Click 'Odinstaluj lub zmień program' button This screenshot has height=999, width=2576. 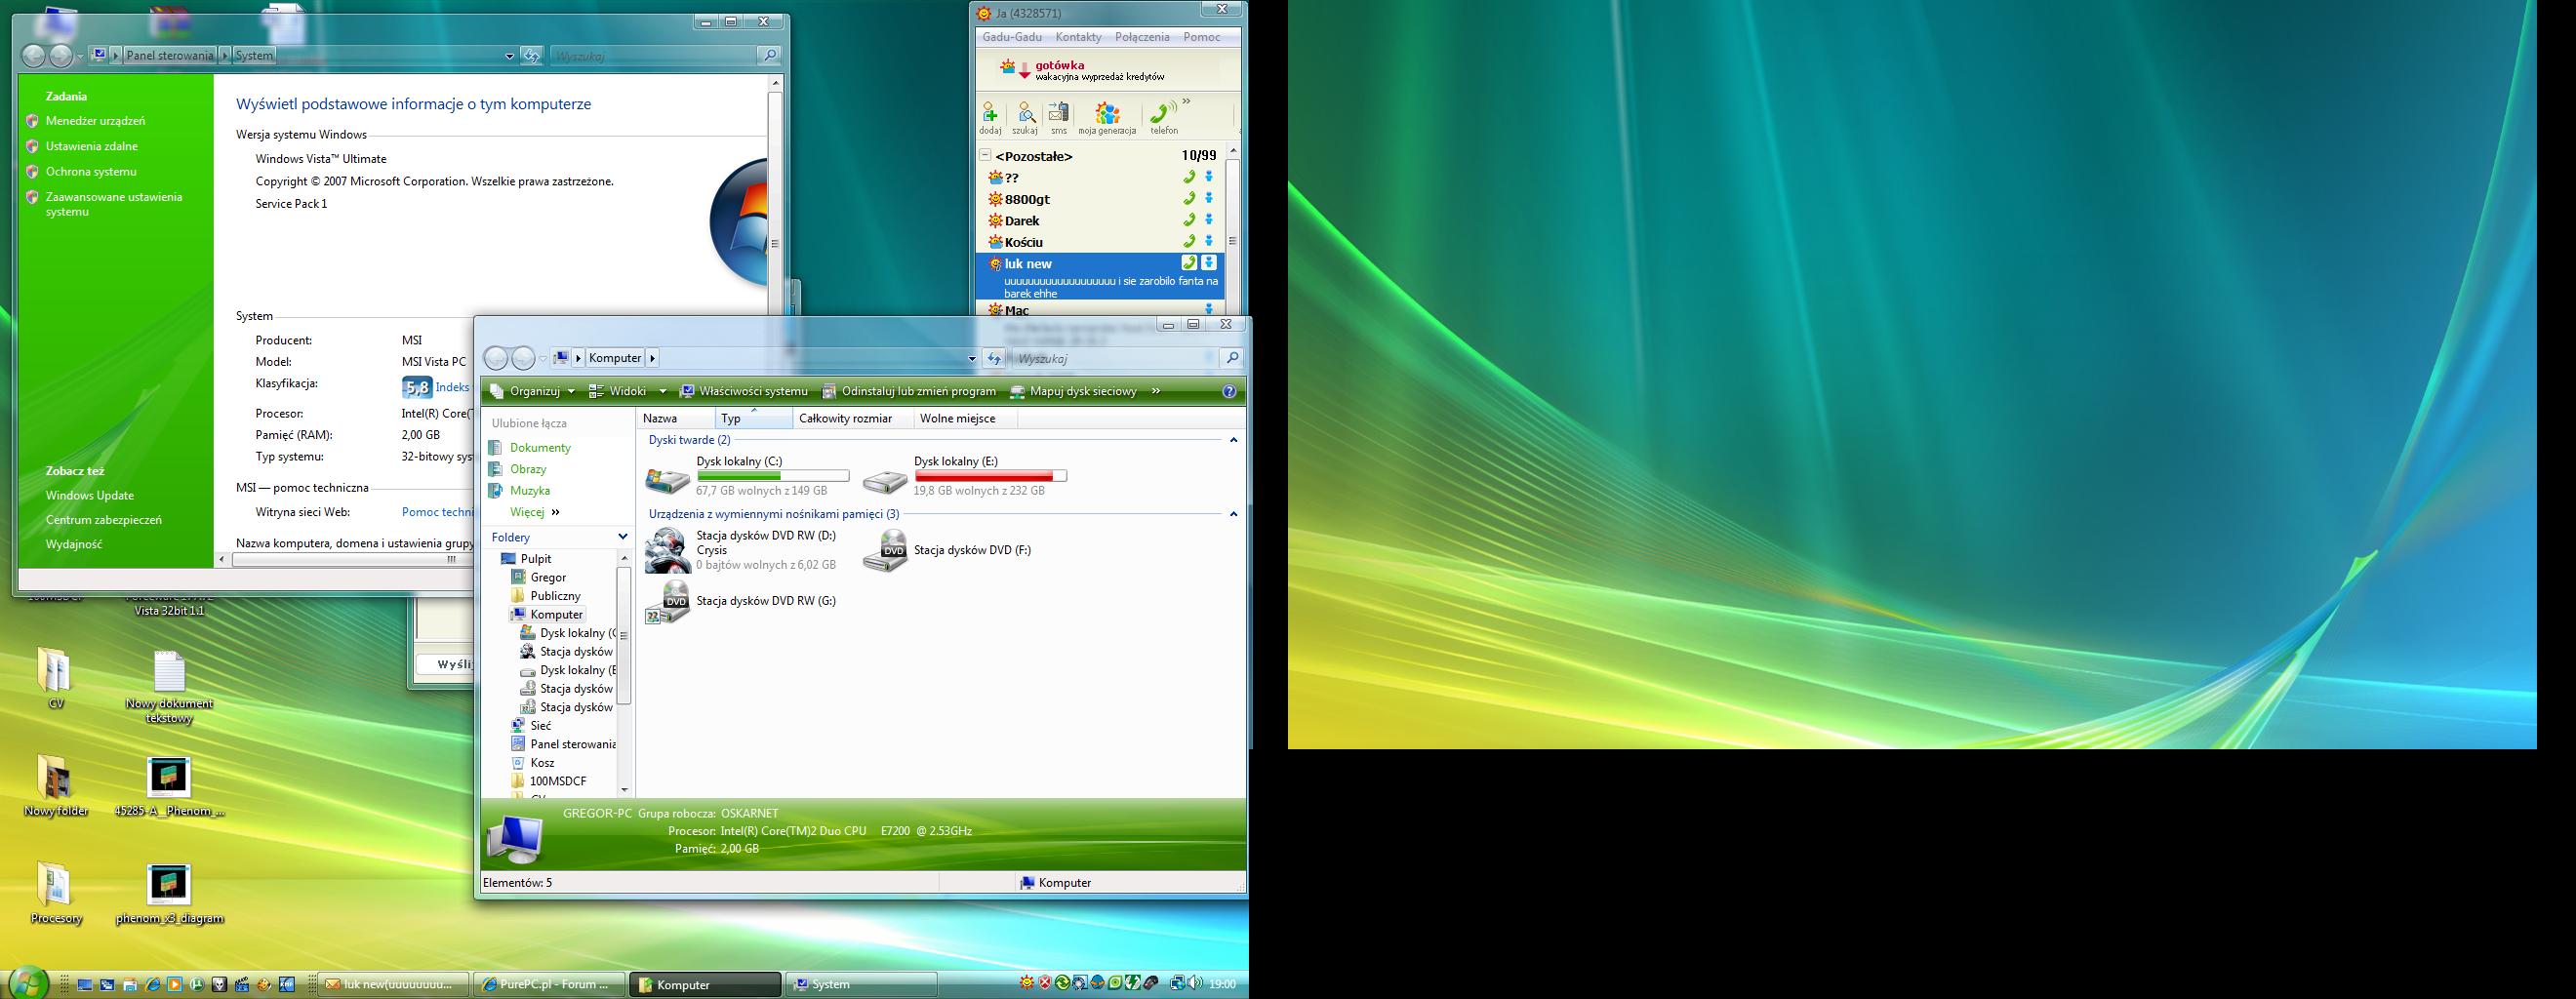[x=909, y=392]
